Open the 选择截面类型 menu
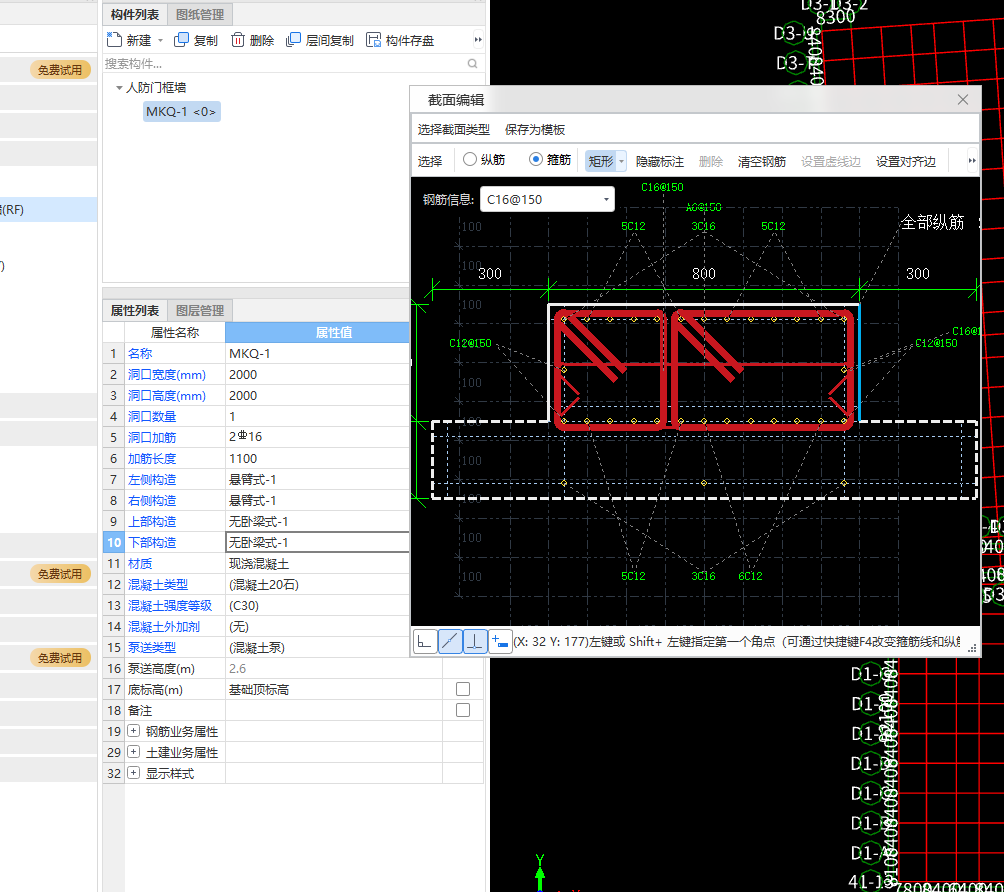Viewport: 1004px width, 892px height. tap(453, 130)
